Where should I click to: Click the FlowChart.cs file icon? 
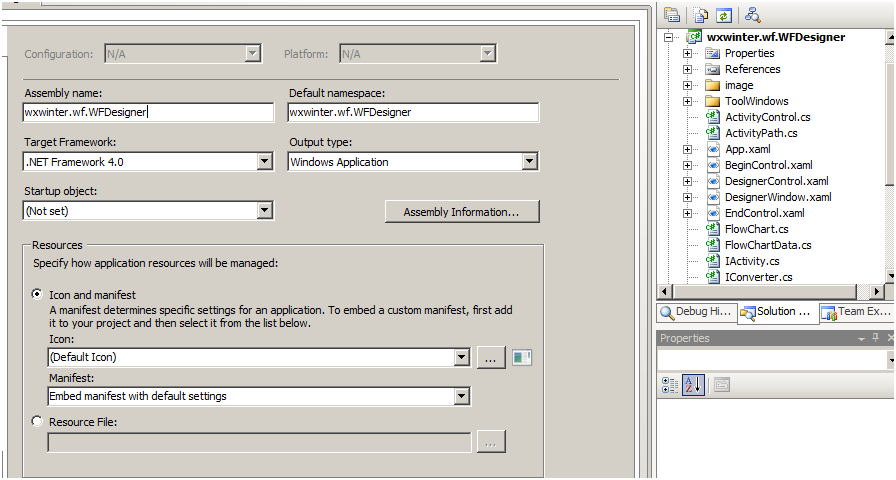pyautogui.click(x=712, y=229)
